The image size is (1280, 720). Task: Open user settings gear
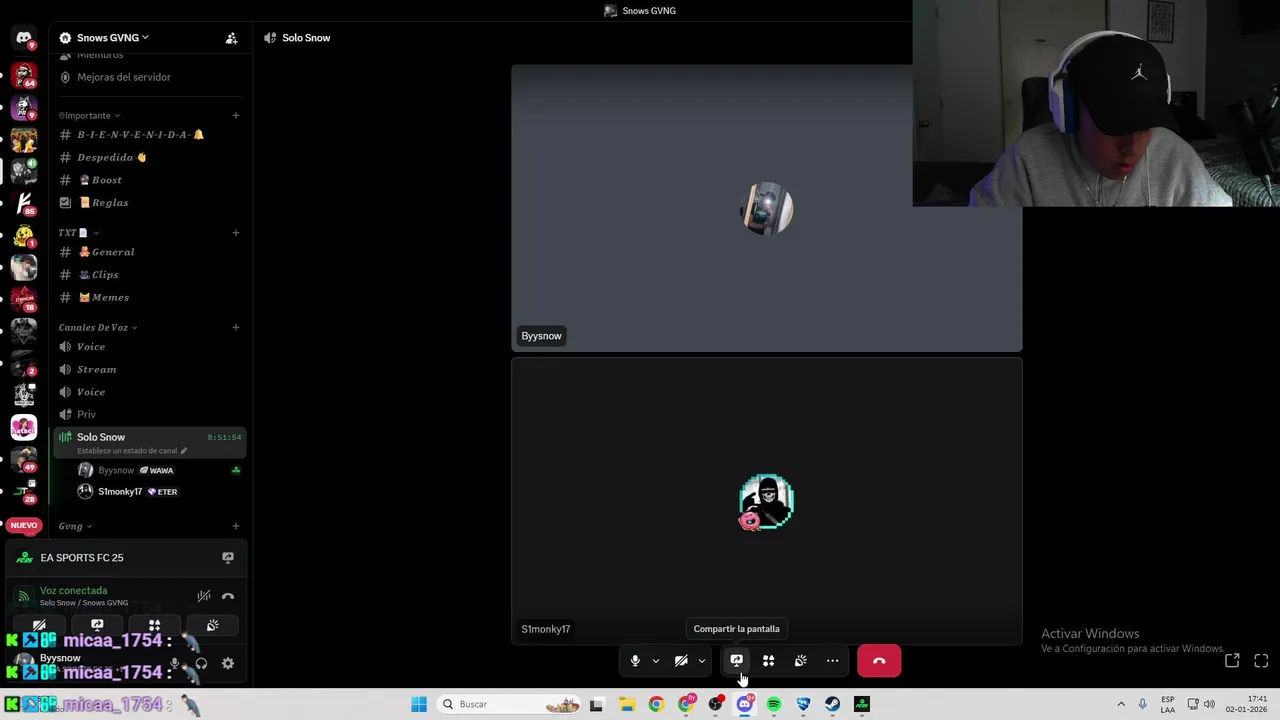click(228, 663)
